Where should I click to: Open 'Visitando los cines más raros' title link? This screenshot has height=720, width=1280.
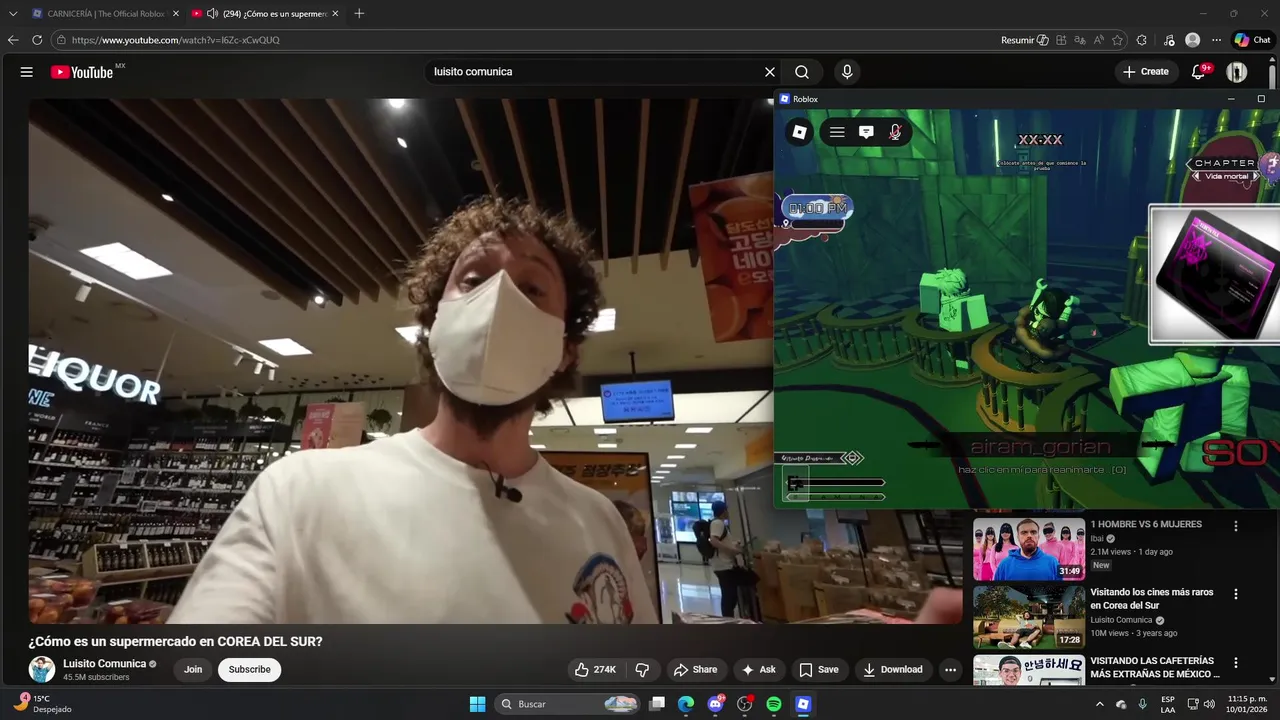[1152, 598]
